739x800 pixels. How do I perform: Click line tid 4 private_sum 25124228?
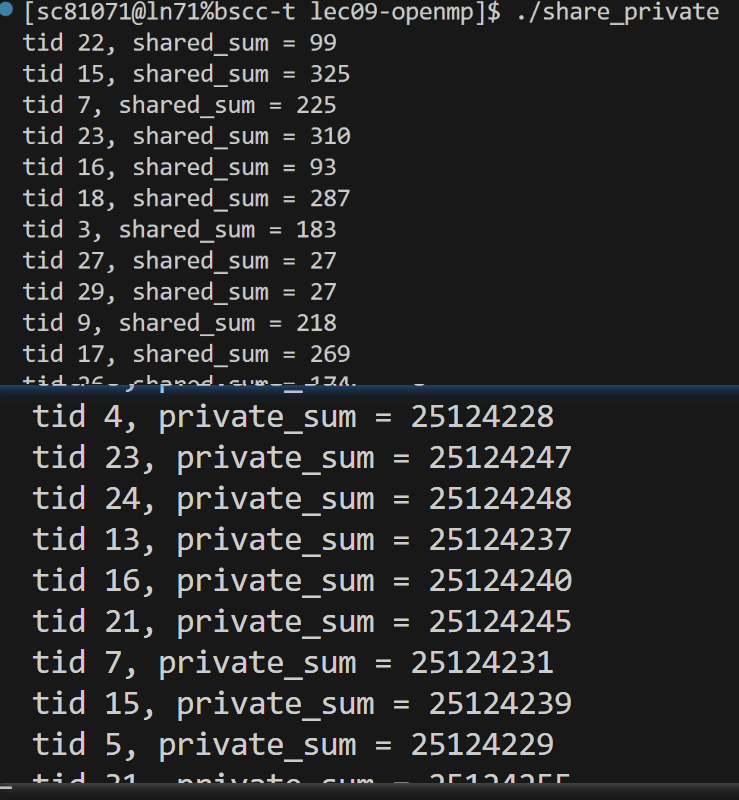[x=293, y=417]
